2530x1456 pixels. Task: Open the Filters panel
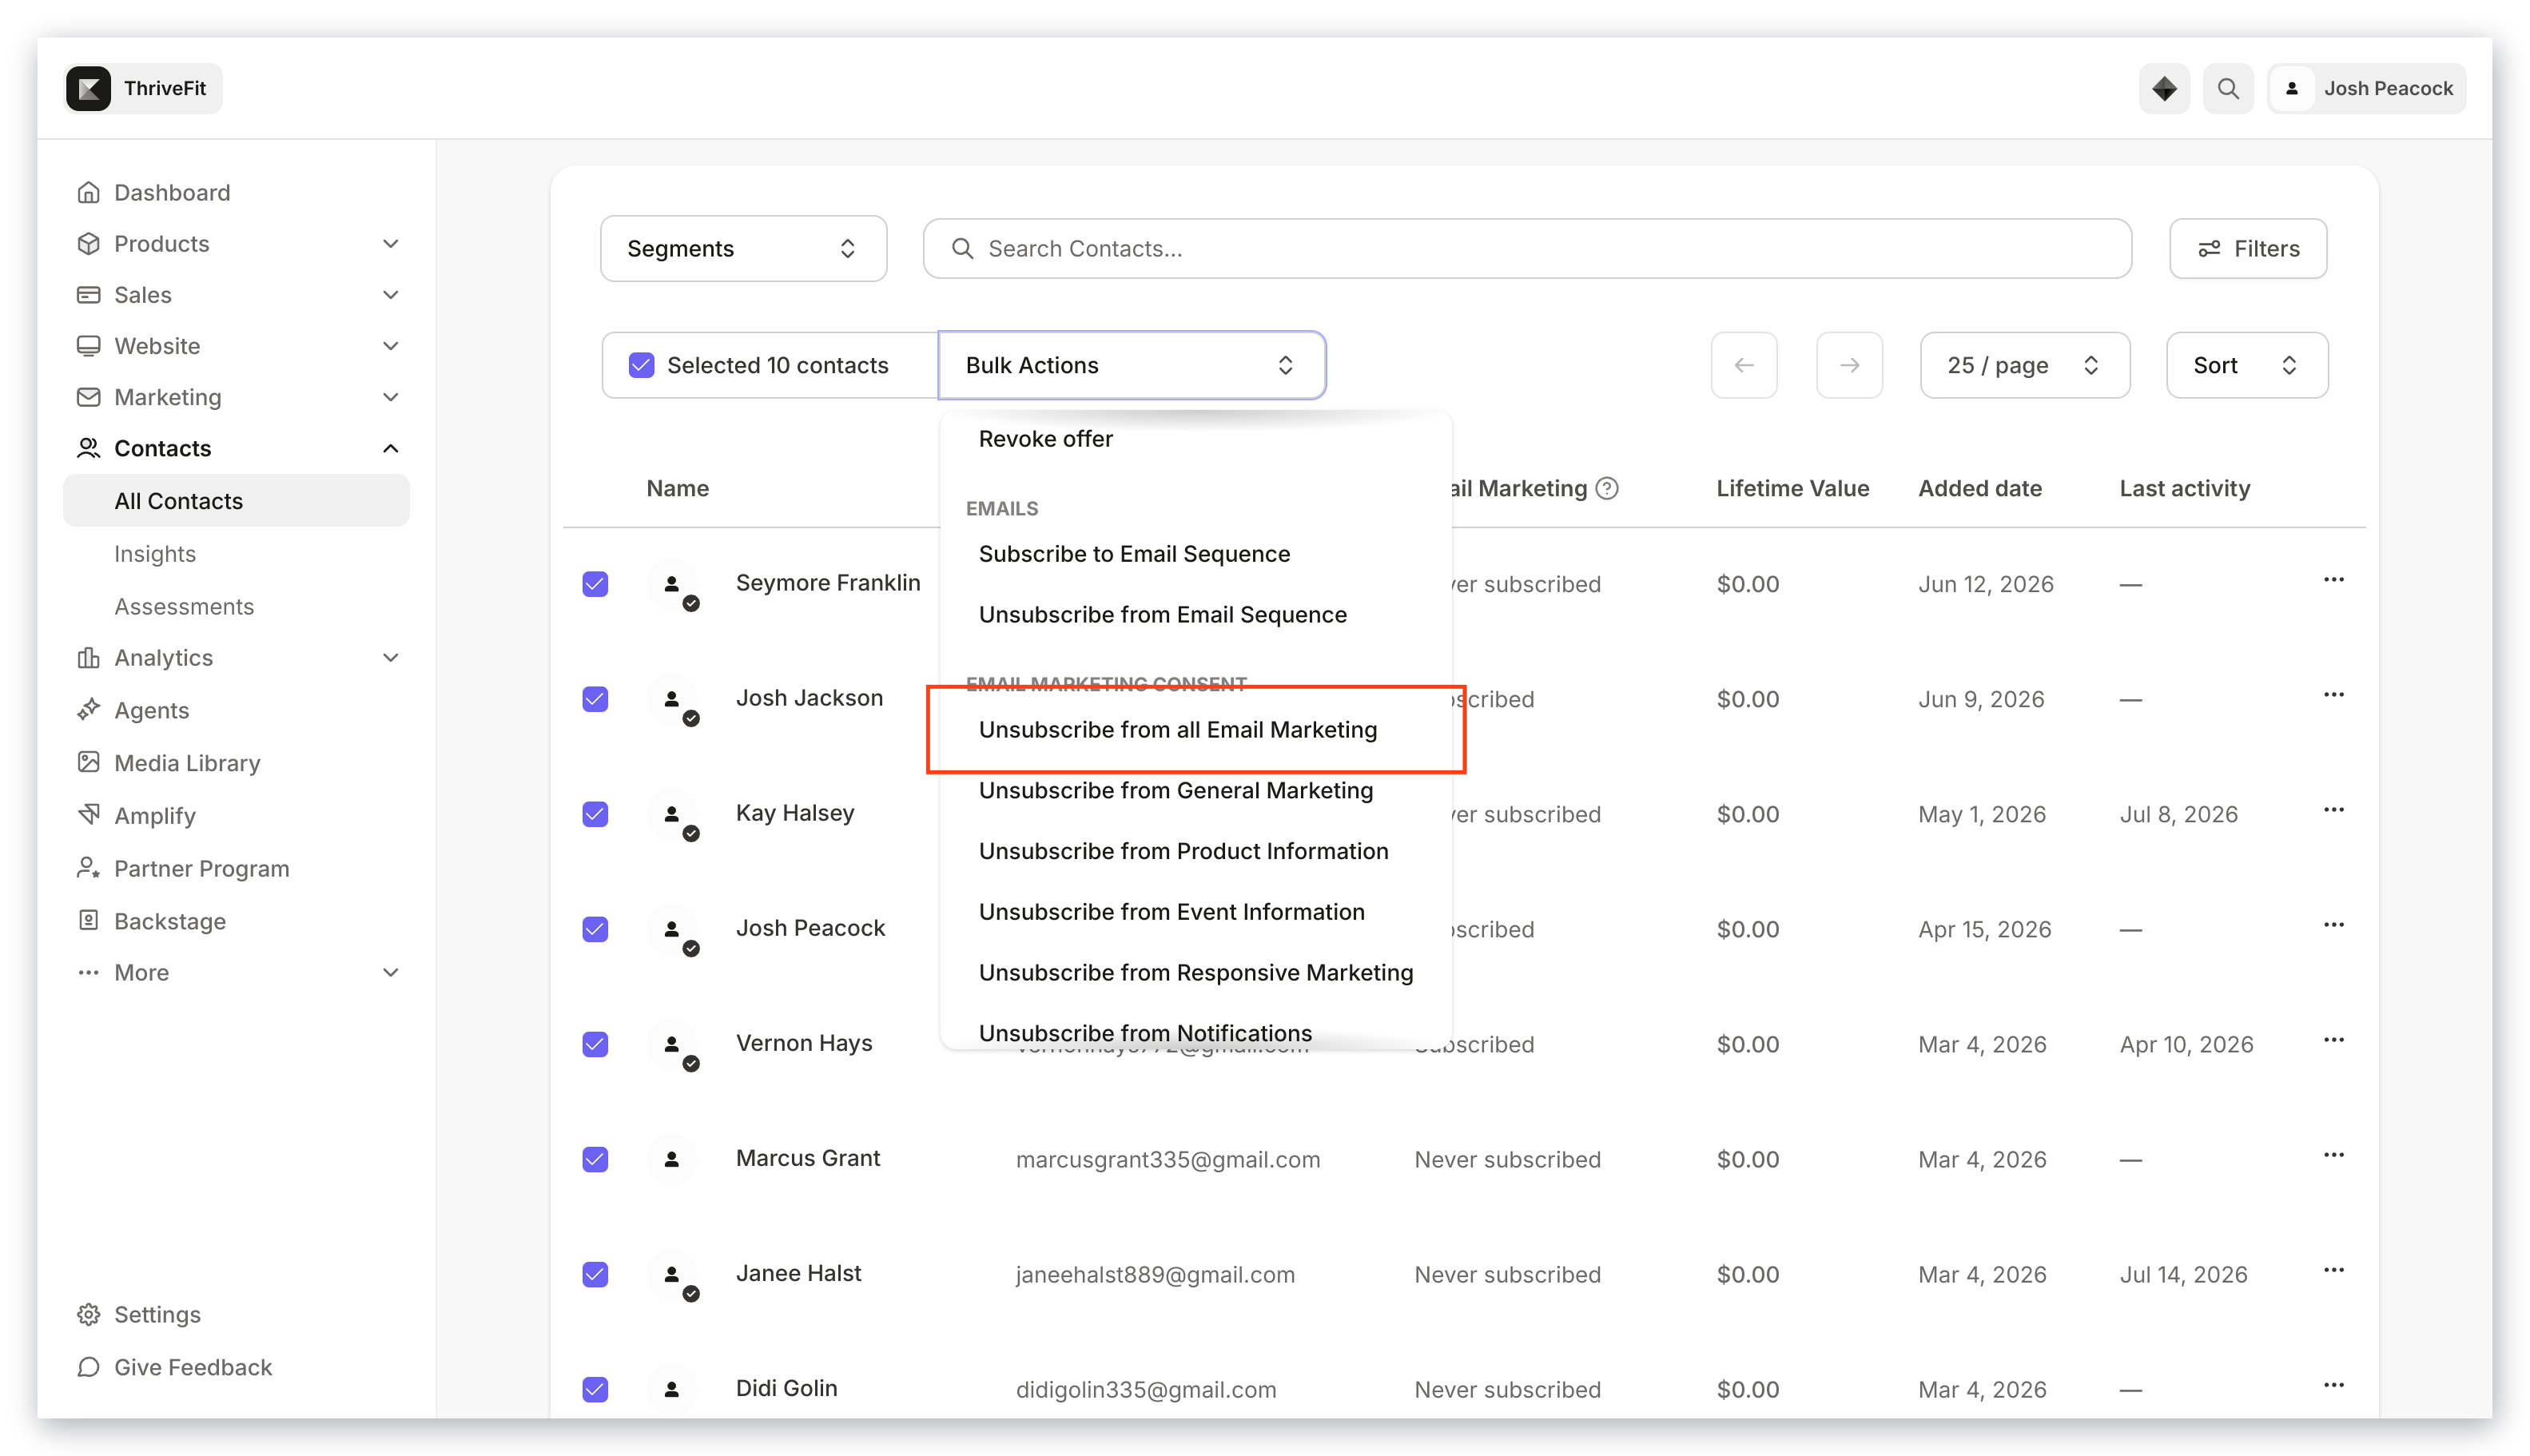pyautogui.click(x=2247, y=248)
